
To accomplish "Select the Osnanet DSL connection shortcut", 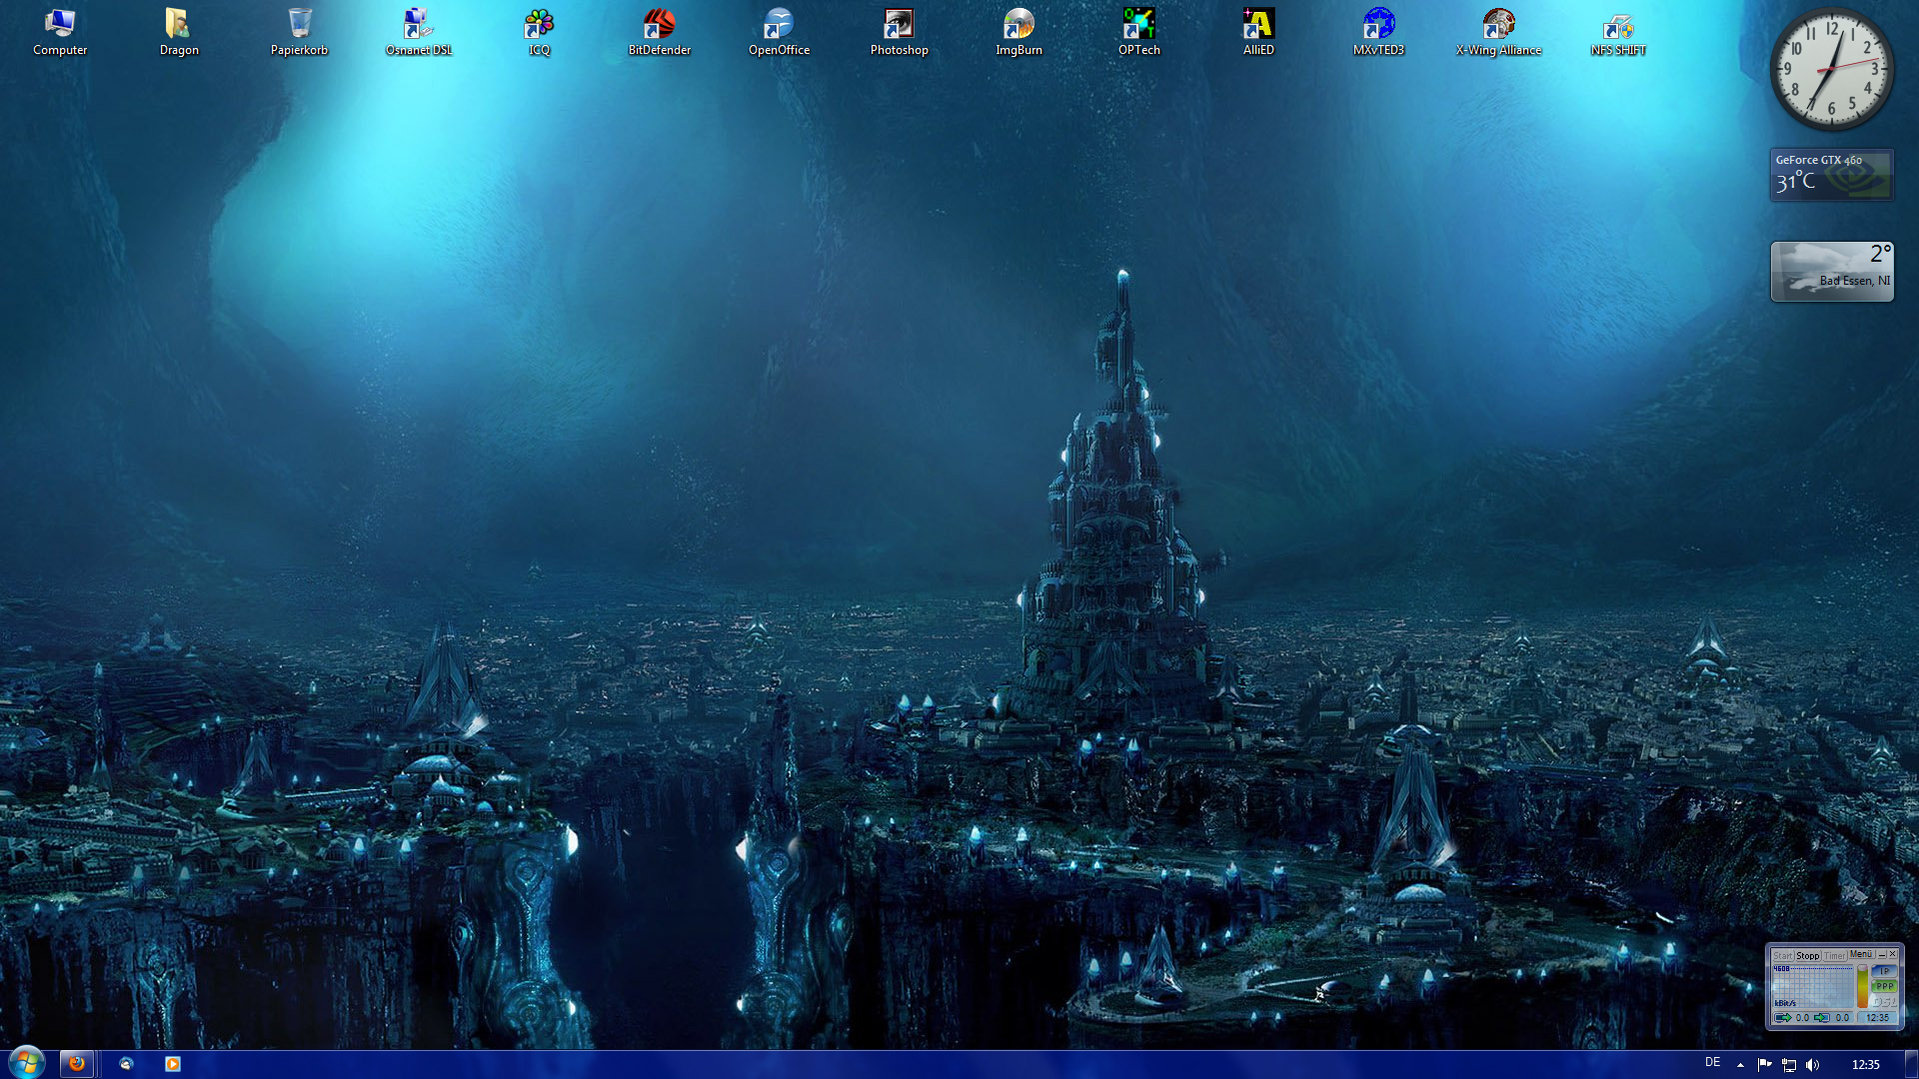I will pos(418,31).
